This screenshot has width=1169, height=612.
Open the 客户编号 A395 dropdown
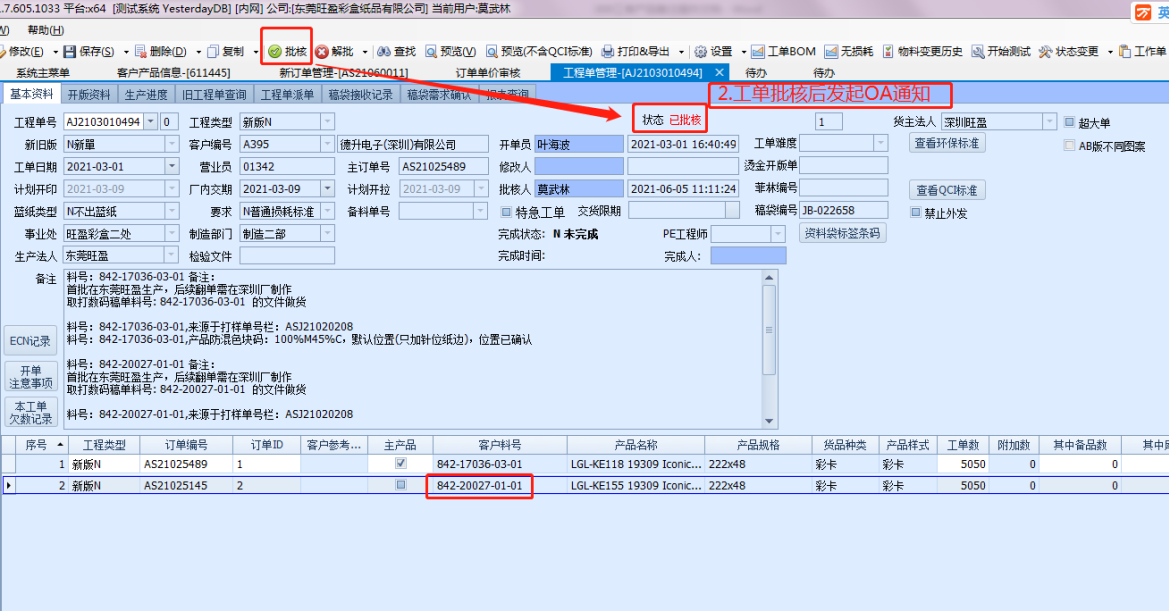point(327,144)
